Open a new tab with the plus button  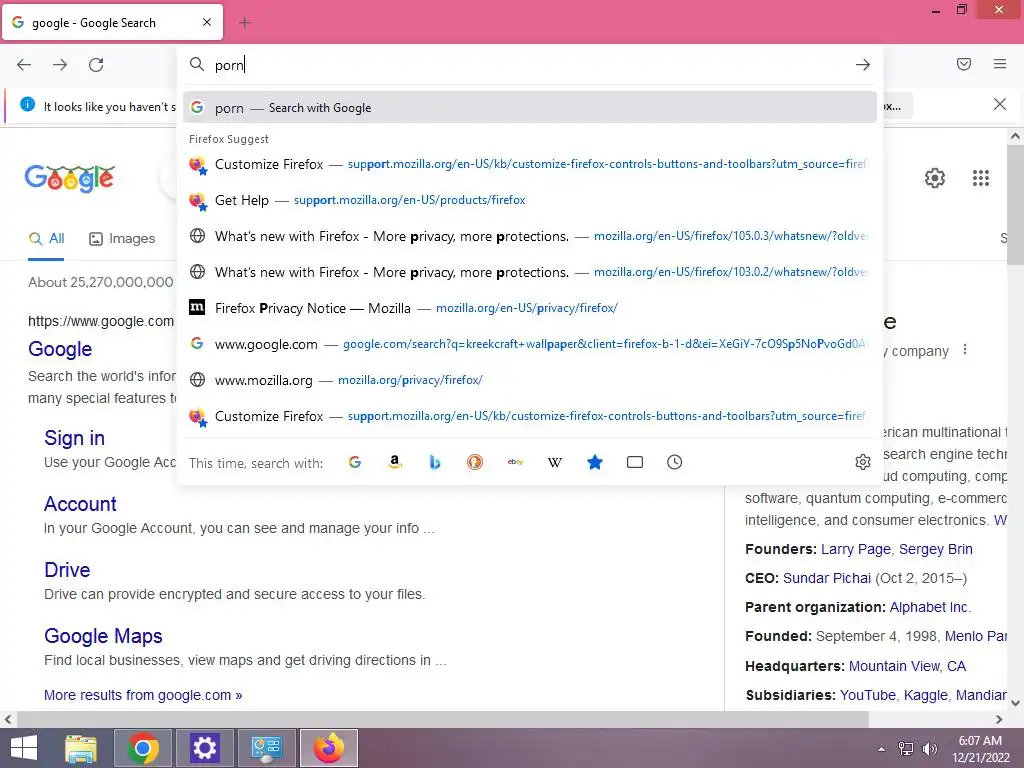pos(245,23)
